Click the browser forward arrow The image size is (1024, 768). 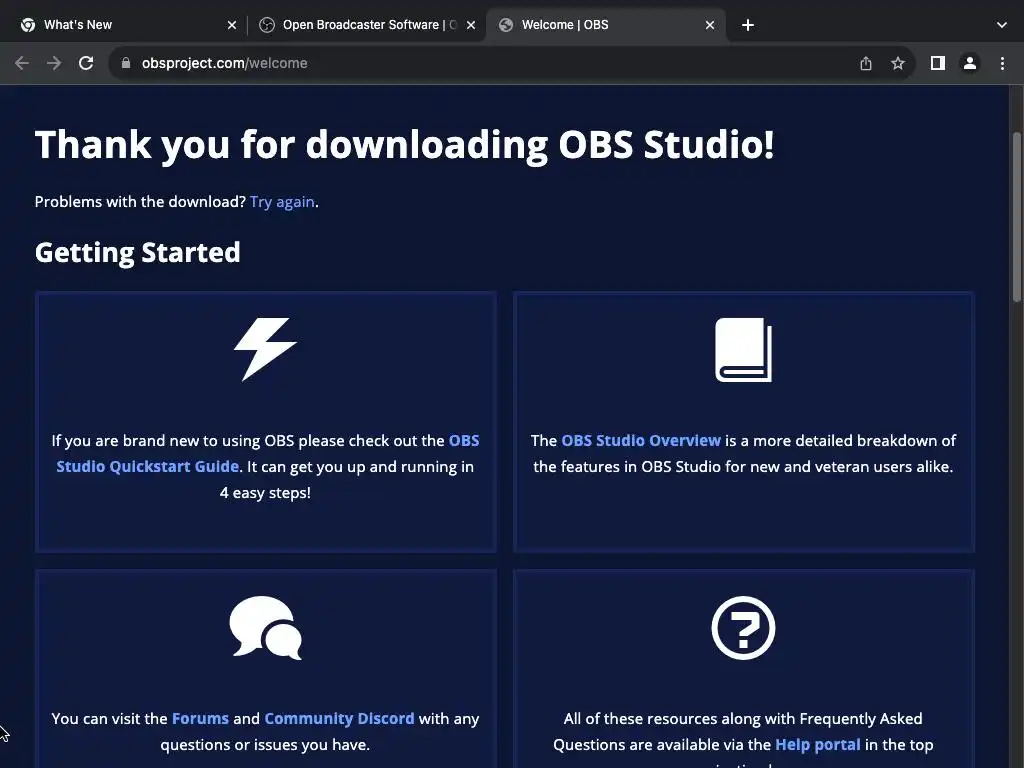coord(54,63)
